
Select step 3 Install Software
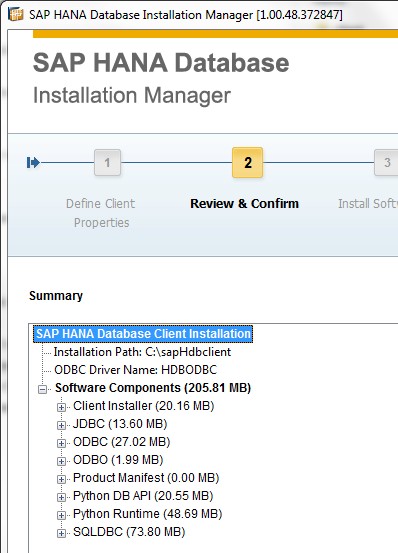tap(386, 162)
